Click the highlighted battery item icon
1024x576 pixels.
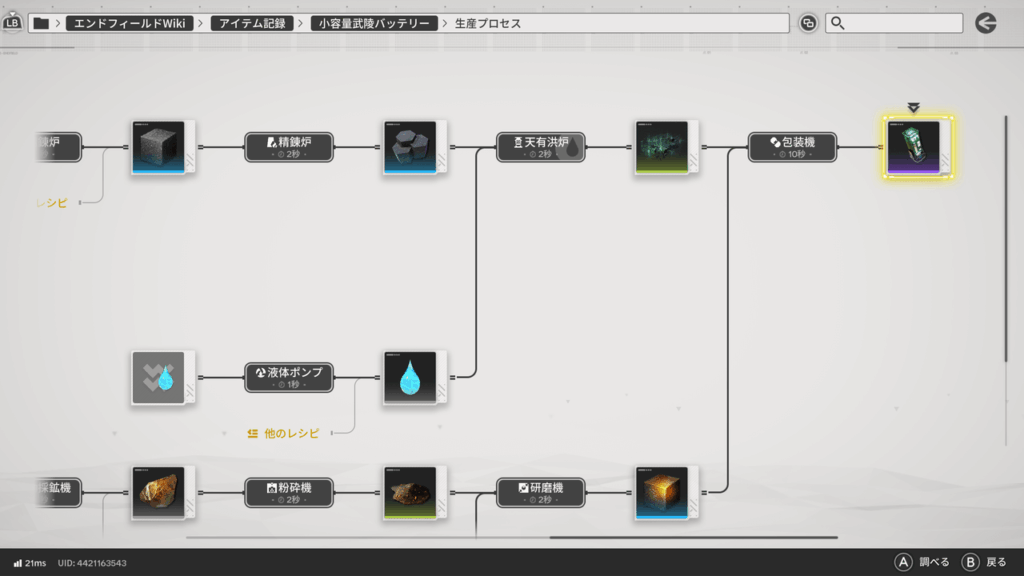click(x=918, y=148)
